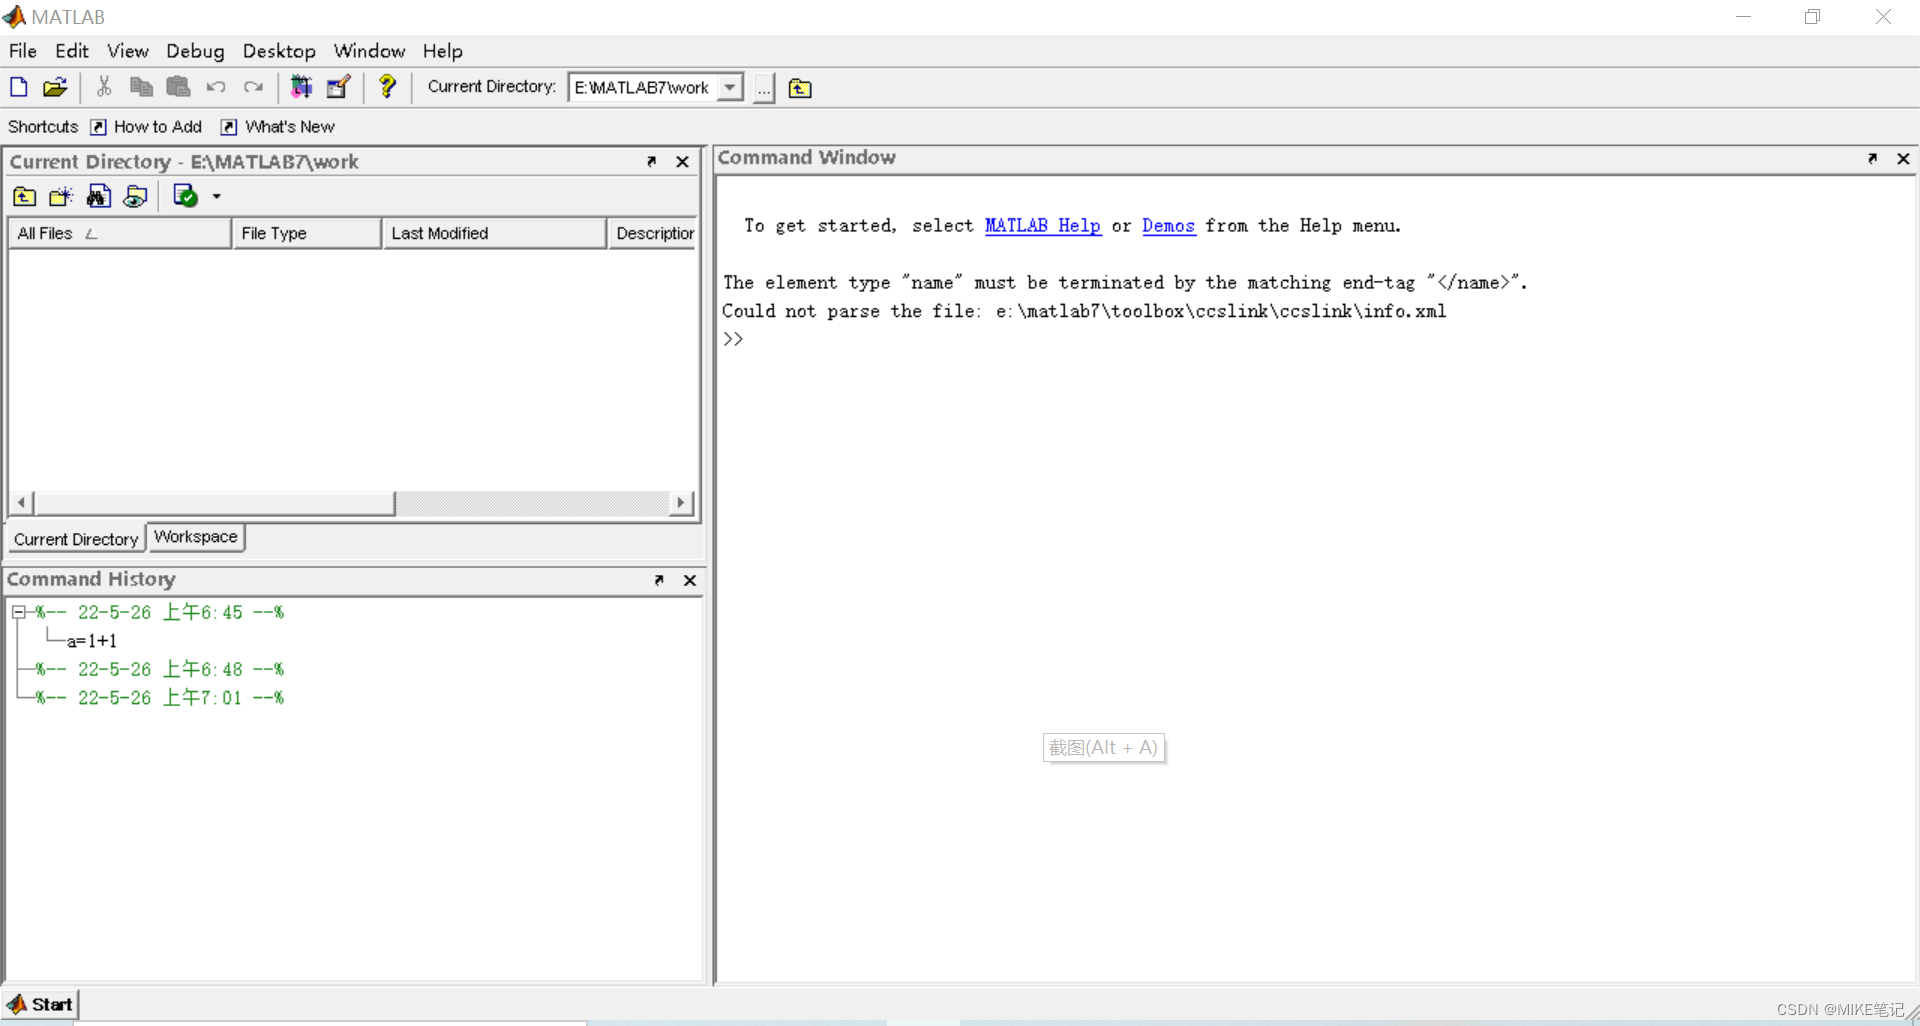The height and width of the screenshot is (1026, 1920).
Task: Open Find Files in Current Directory panel
Action: (98, 196)
